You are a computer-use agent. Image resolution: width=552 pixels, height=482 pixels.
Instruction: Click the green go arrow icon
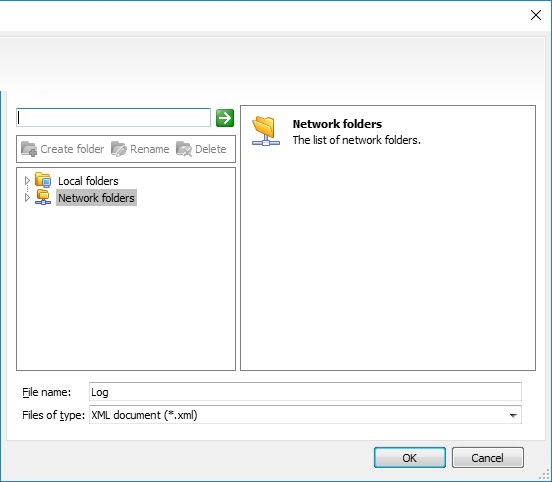225,118
